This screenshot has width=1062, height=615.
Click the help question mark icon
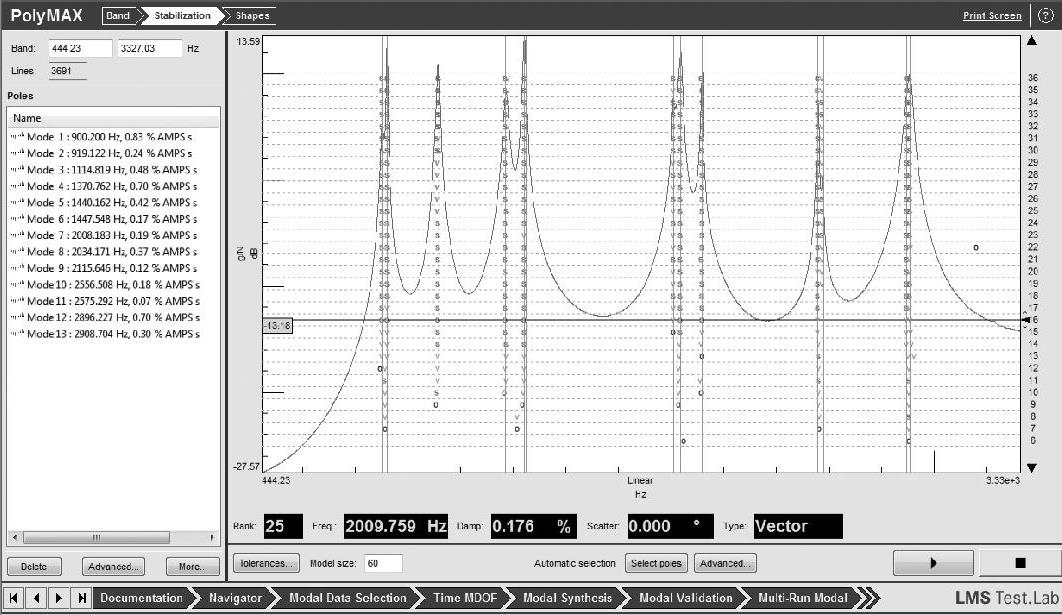click(1046, 15)
